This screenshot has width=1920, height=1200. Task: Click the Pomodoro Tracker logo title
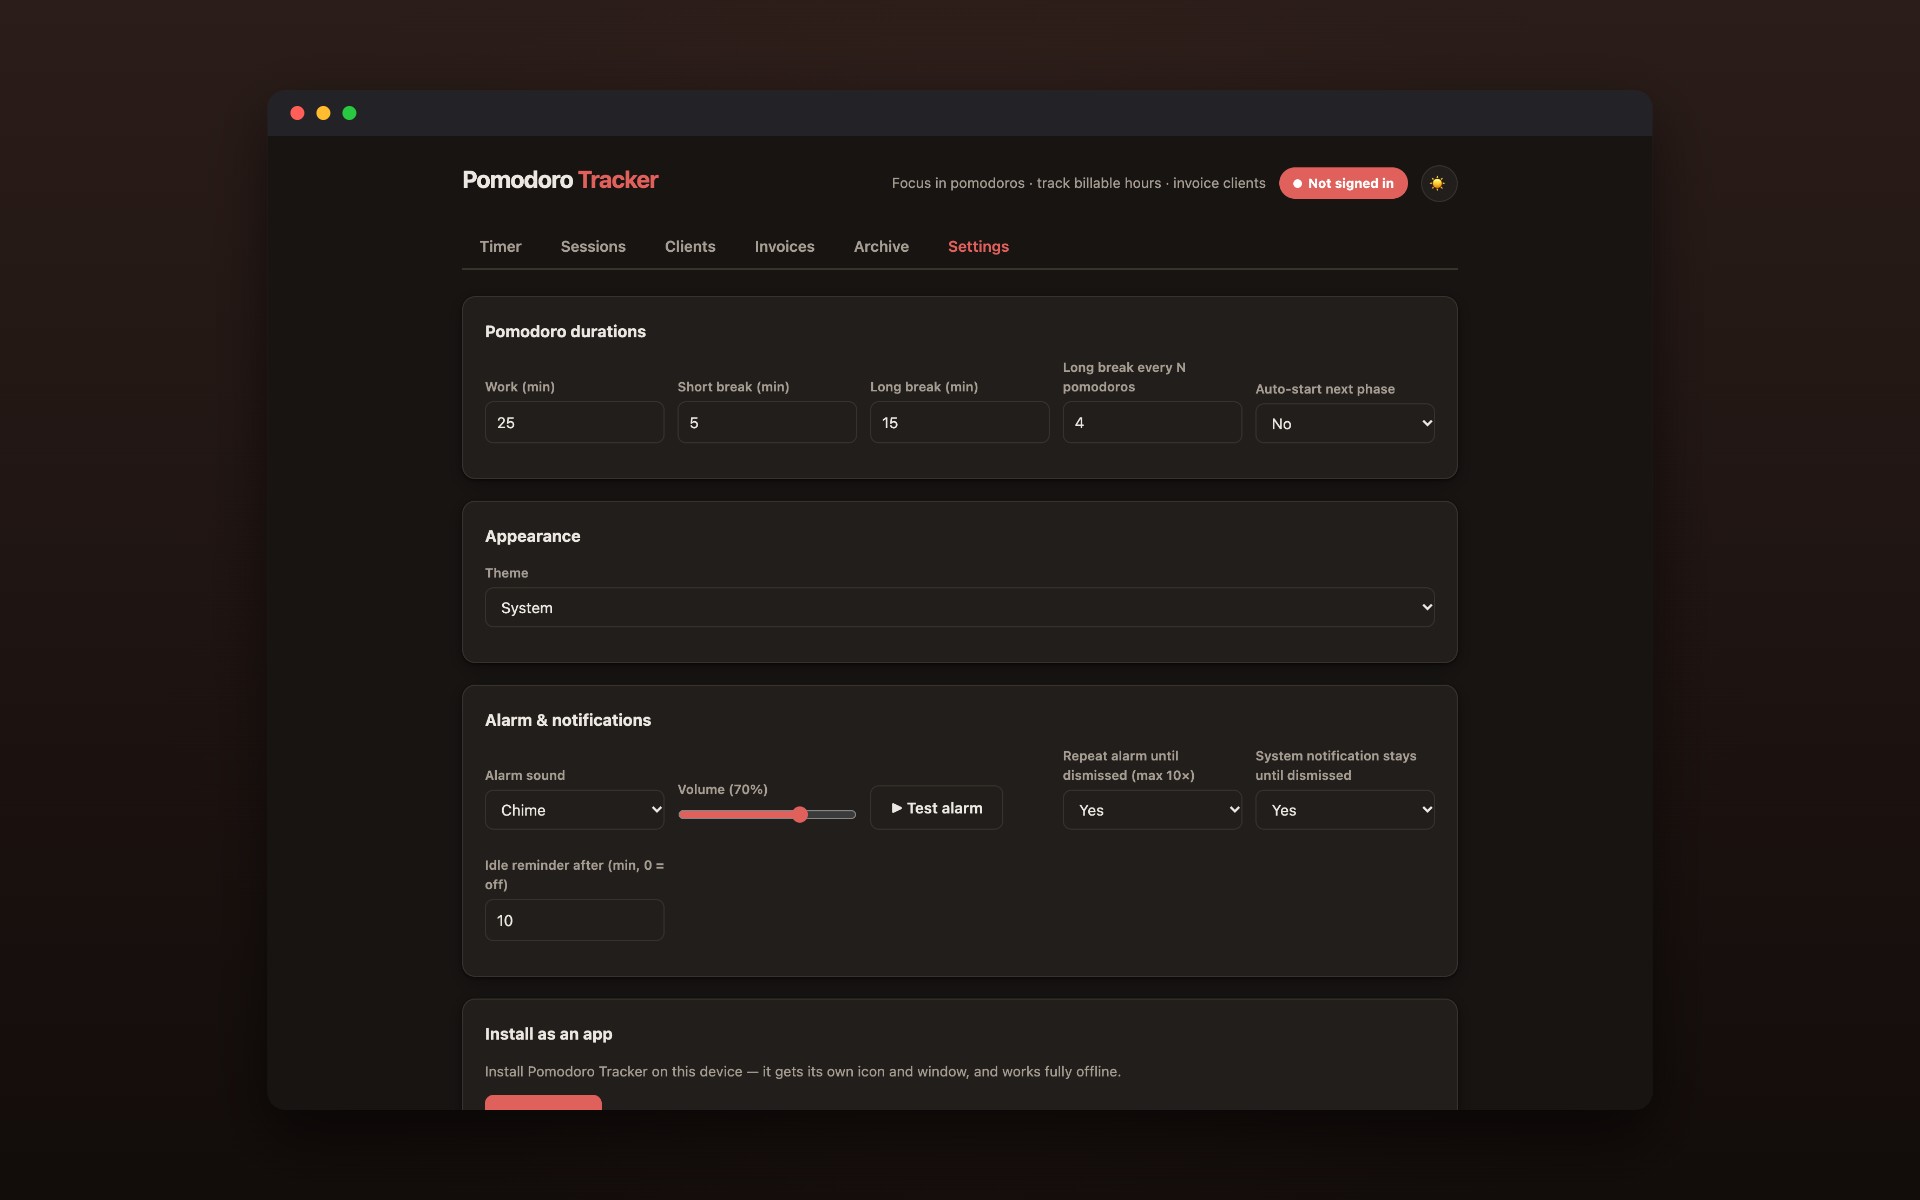(x=560, y=180)
